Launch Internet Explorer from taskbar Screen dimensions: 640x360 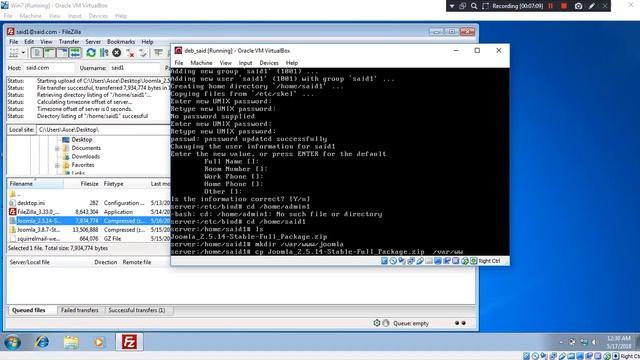click(42, 342)
